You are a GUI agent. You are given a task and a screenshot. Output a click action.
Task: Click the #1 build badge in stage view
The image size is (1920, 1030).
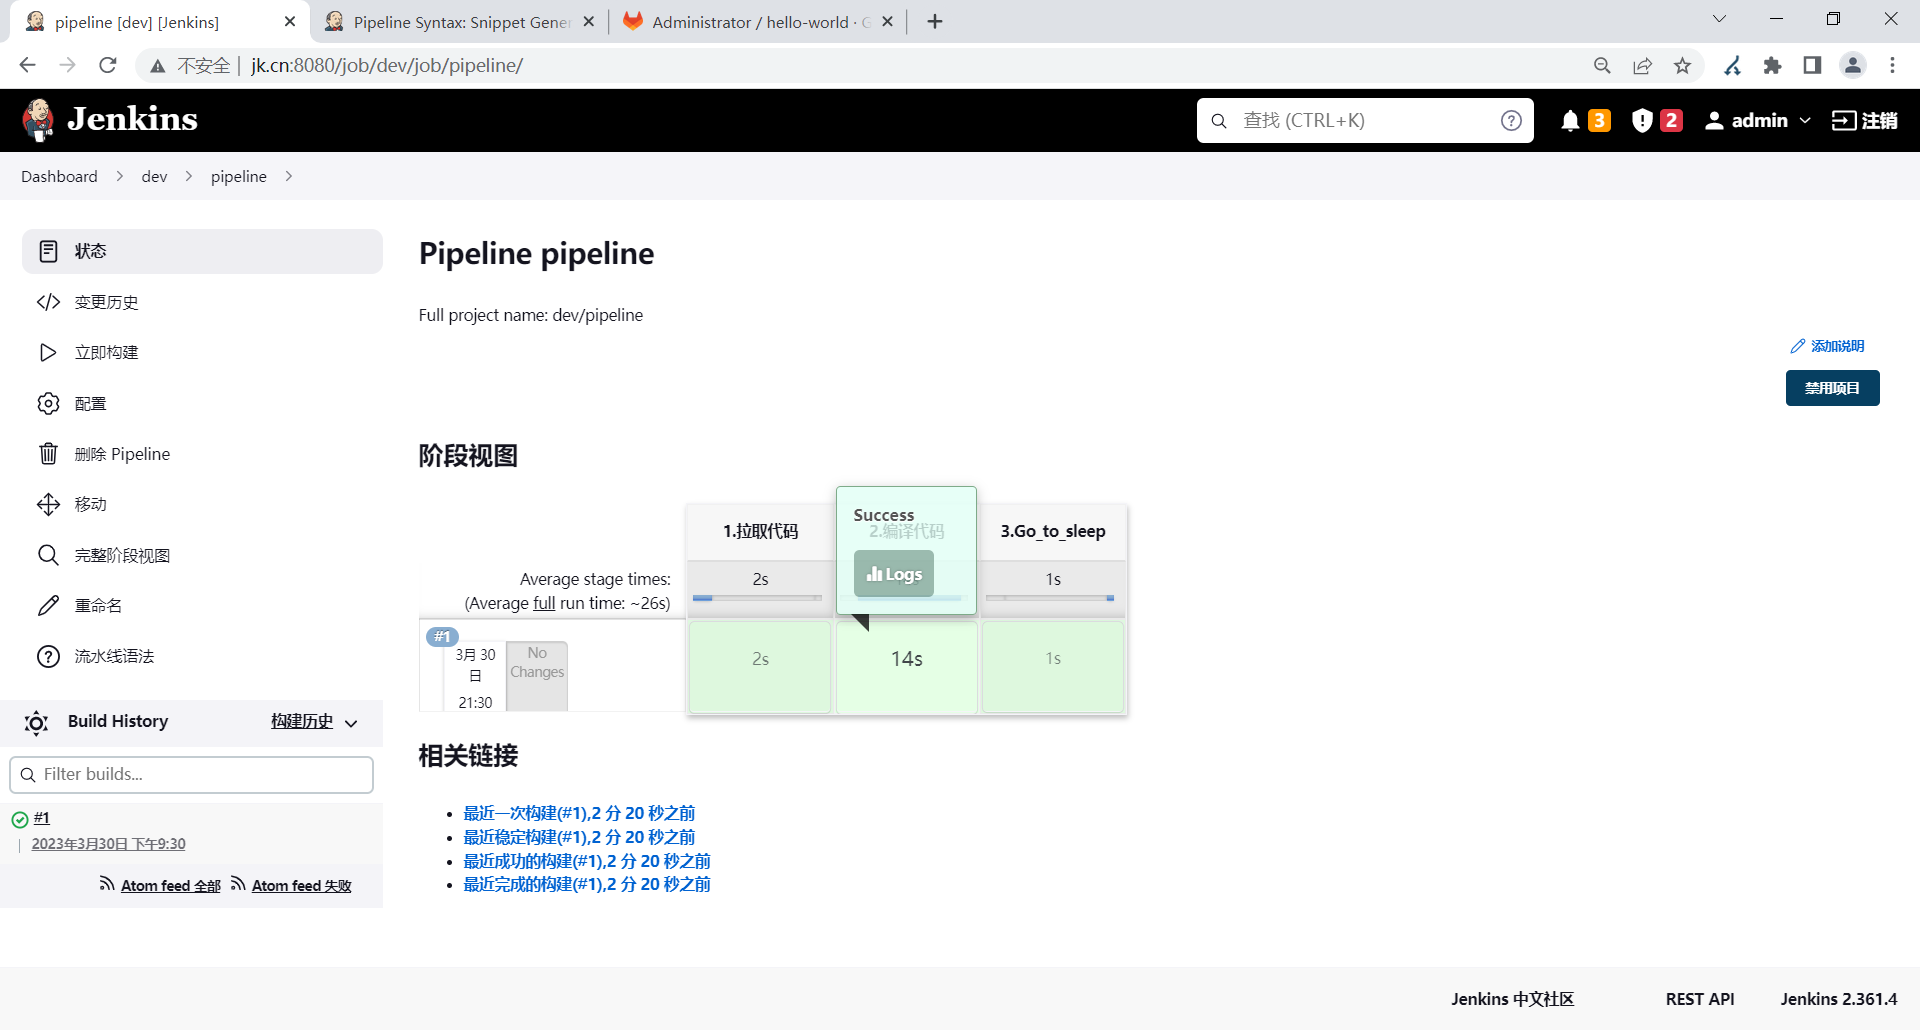tap(442, 637)
